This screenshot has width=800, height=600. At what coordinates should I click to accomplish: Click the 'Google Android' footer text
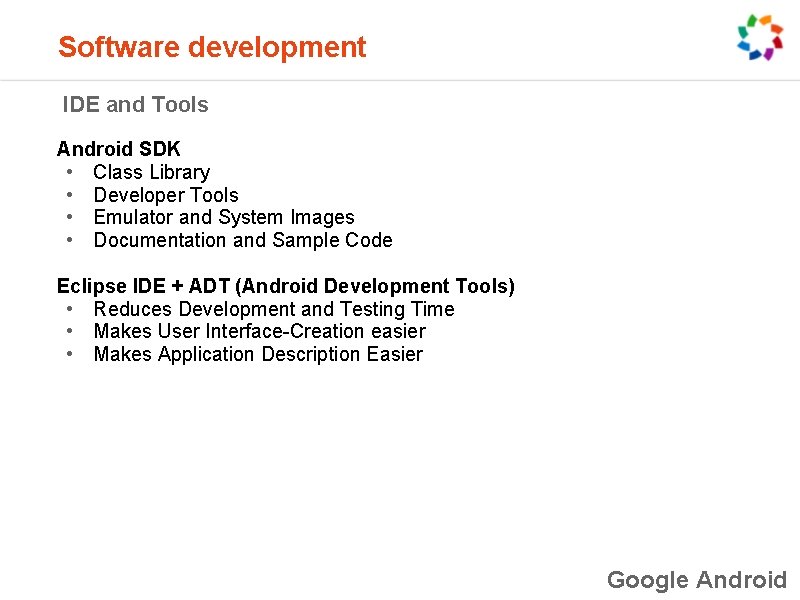tap(697, 580)
